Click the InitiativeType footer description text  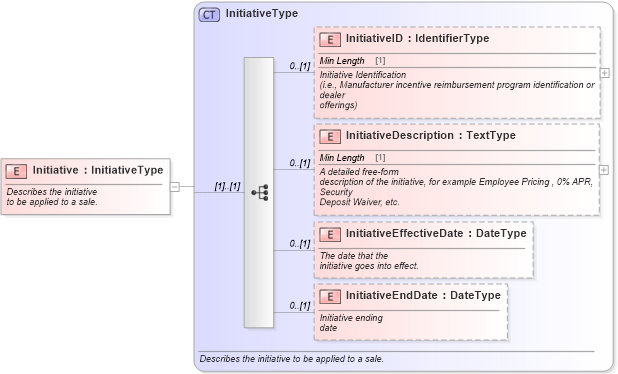(x=292, y=359)
